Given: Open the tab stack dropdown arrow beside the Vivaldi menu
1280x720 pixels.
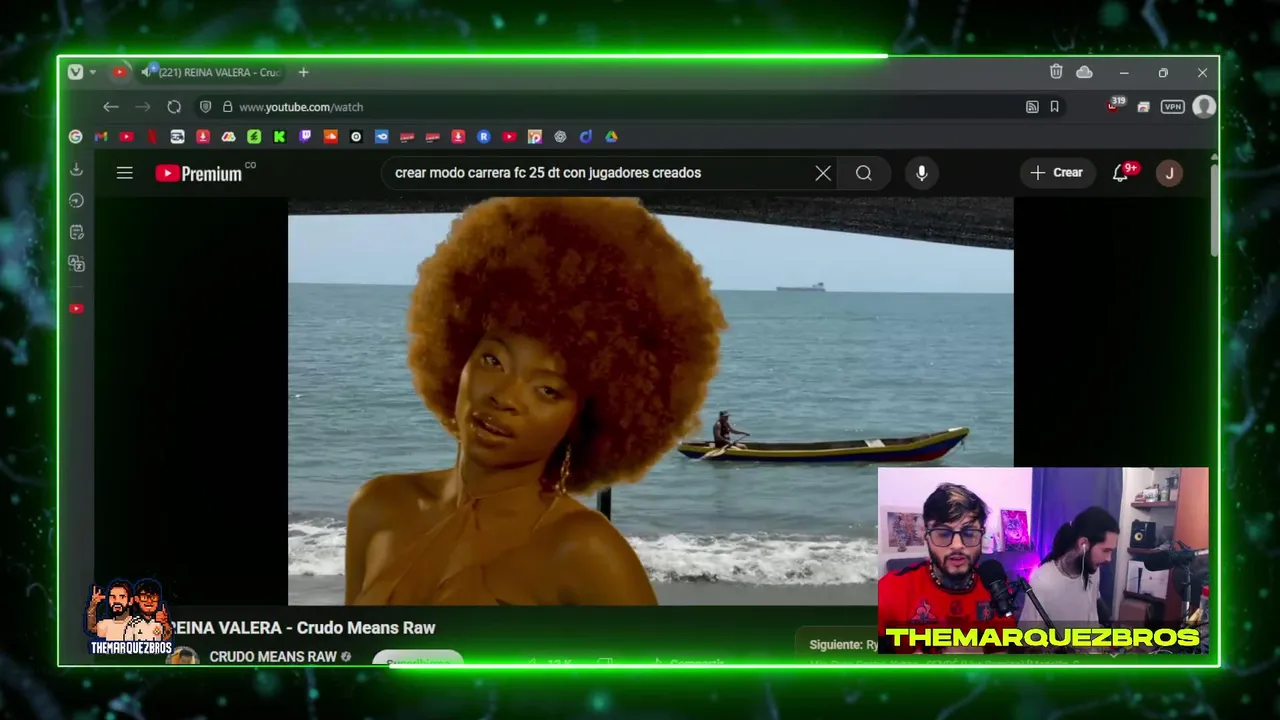Looking at the screenshot, I should point(92,72).
